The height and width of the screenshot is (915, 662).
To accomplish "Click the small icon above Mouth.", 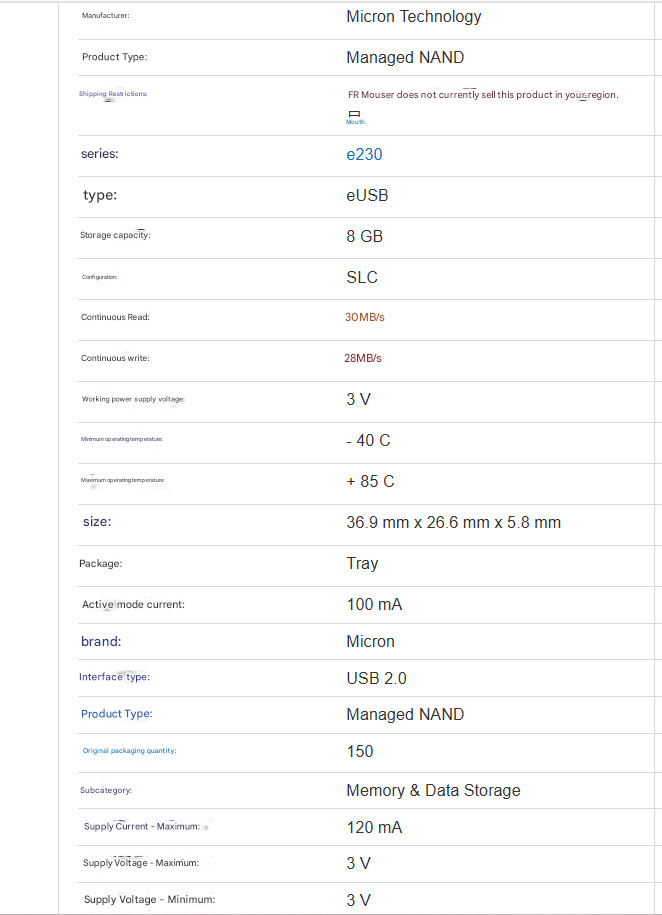I will click(354, 114).
